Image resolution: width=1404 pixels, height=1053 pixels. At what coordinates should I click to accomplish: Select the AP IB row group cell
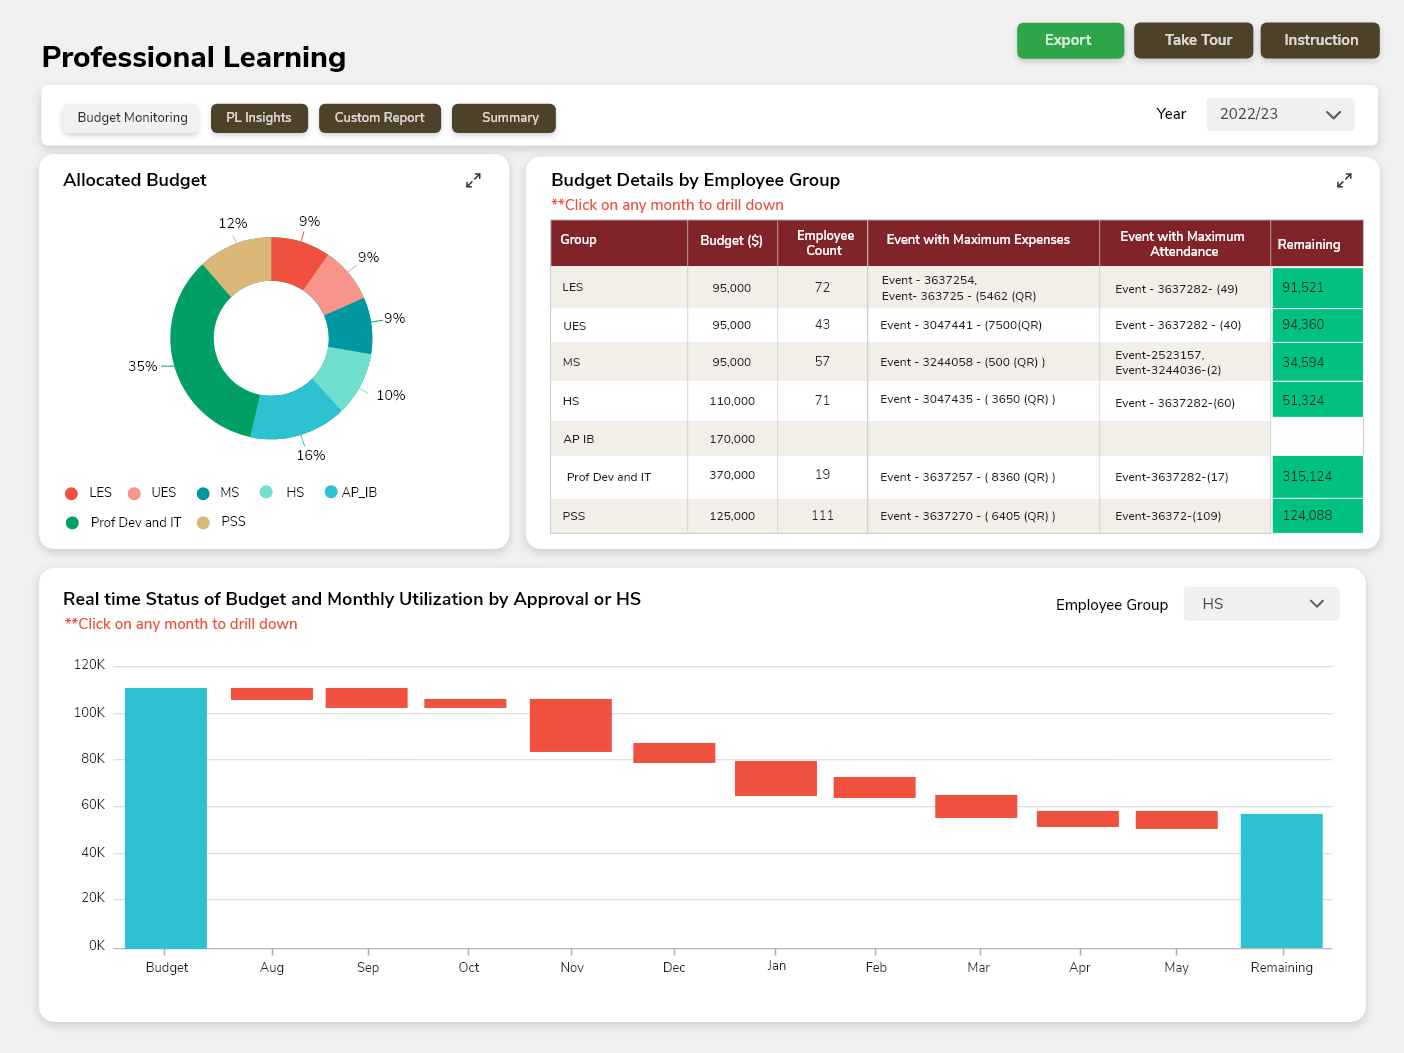[x=619, y=439]
